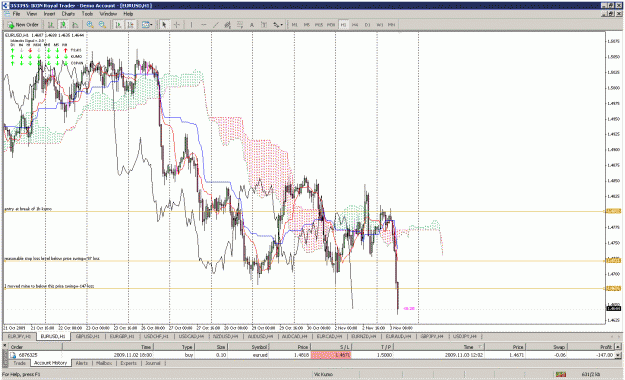
Task: Set timeframe to M15
Action: click(x=319, y=25)
